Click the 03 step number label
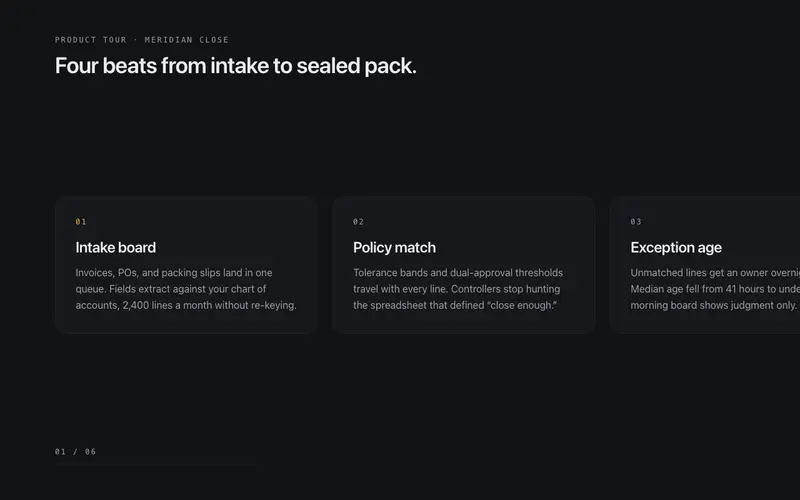The width and height of the screenshot is (800, 500). tap(636, 221)
